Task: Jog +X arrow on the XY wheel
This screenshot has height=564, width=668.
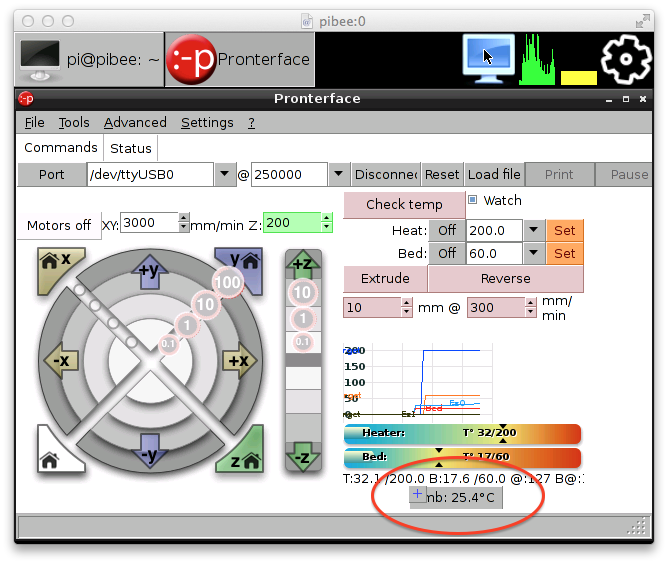Action: [x=239, y=361]
